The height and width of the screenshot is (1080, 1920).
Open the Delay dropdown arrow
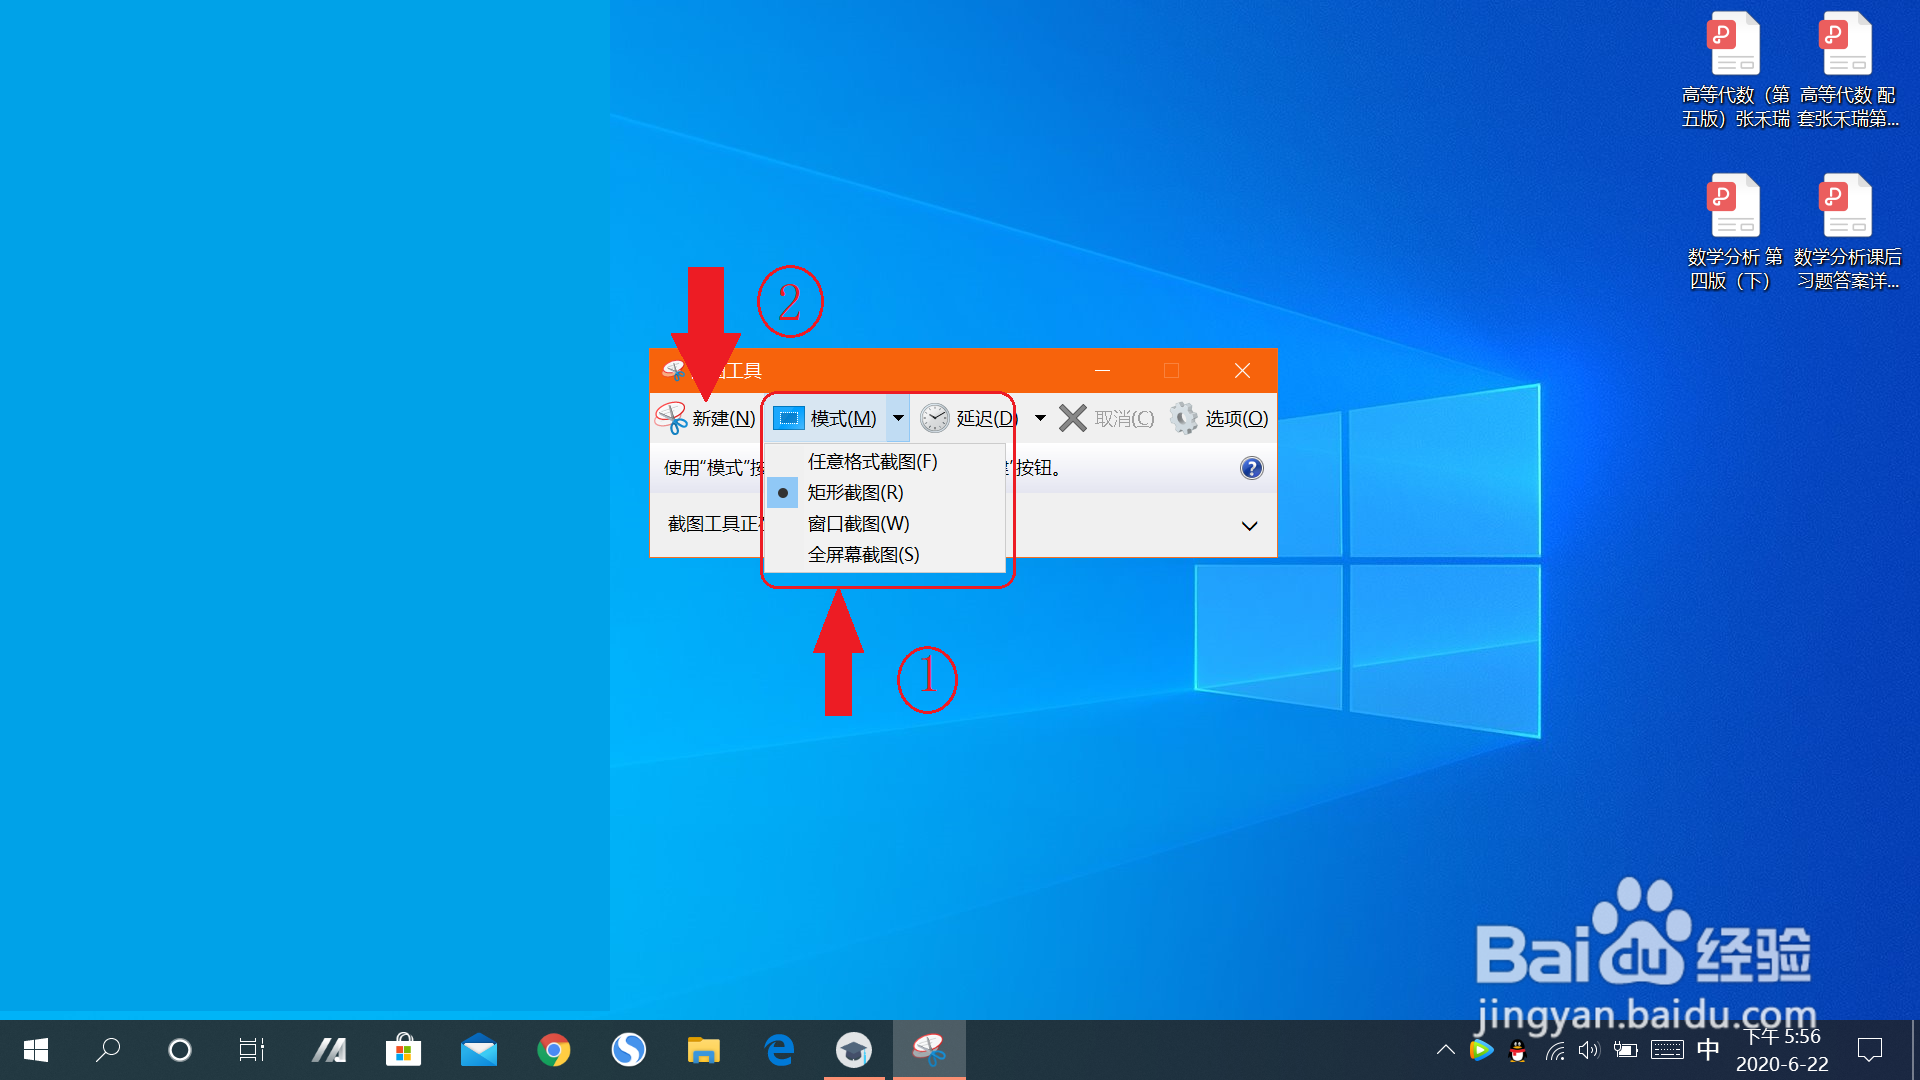[x=1040, y=418]
